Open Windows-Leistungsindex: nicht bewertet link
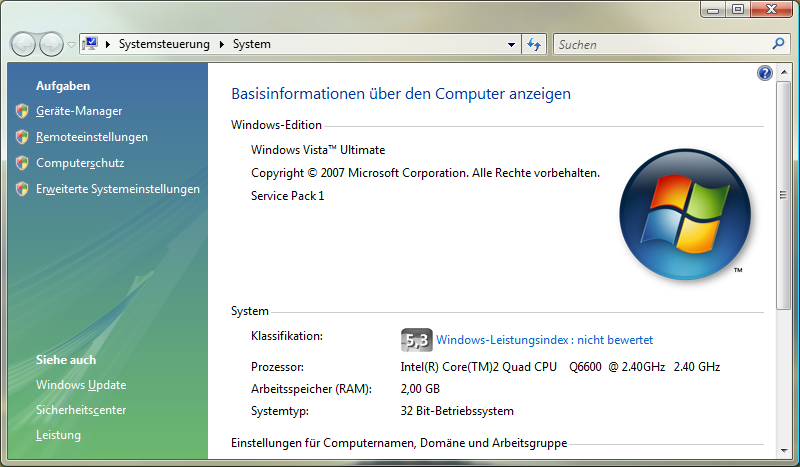The height and width of the screenshot is (467, 800). (544, 340)
